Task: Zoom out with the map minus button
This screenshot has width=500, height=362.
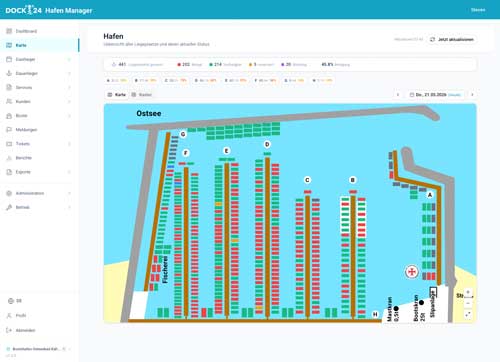Action: pyautogui.click(x=468, y=303)
